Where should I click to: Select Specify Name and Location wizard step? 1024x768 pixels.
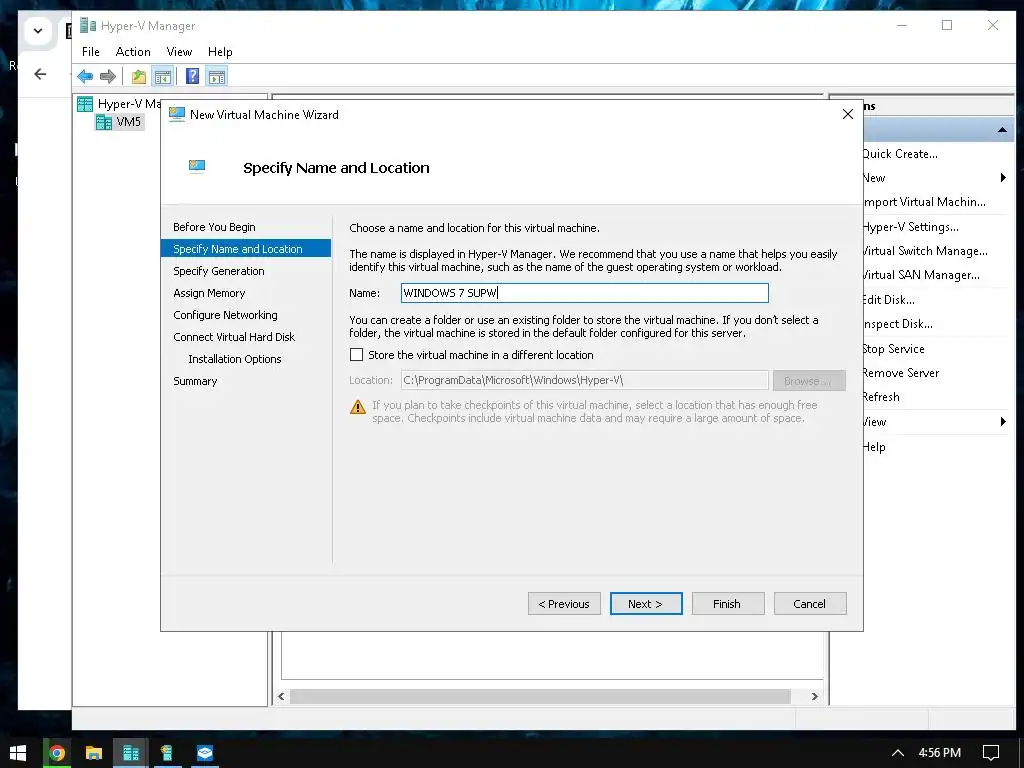(x=246, y=249)
